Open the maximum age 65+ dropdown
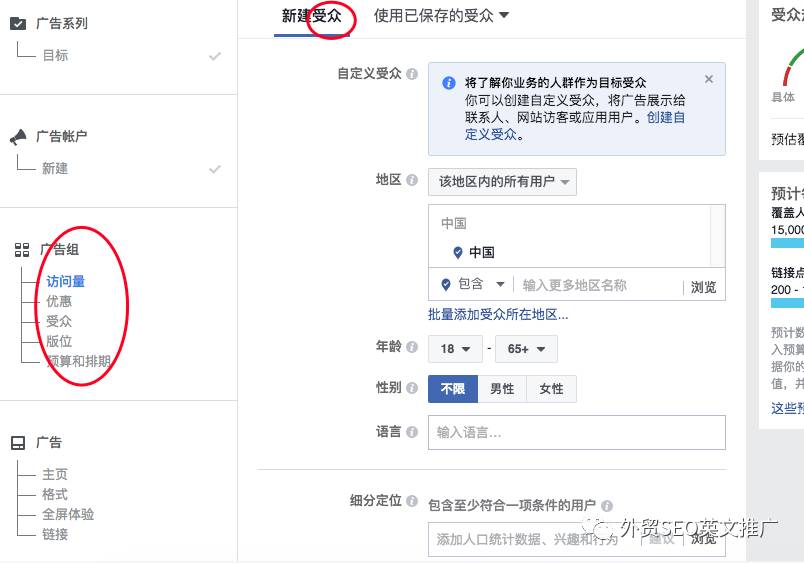 pyautogui.click(x=526, y=349)
